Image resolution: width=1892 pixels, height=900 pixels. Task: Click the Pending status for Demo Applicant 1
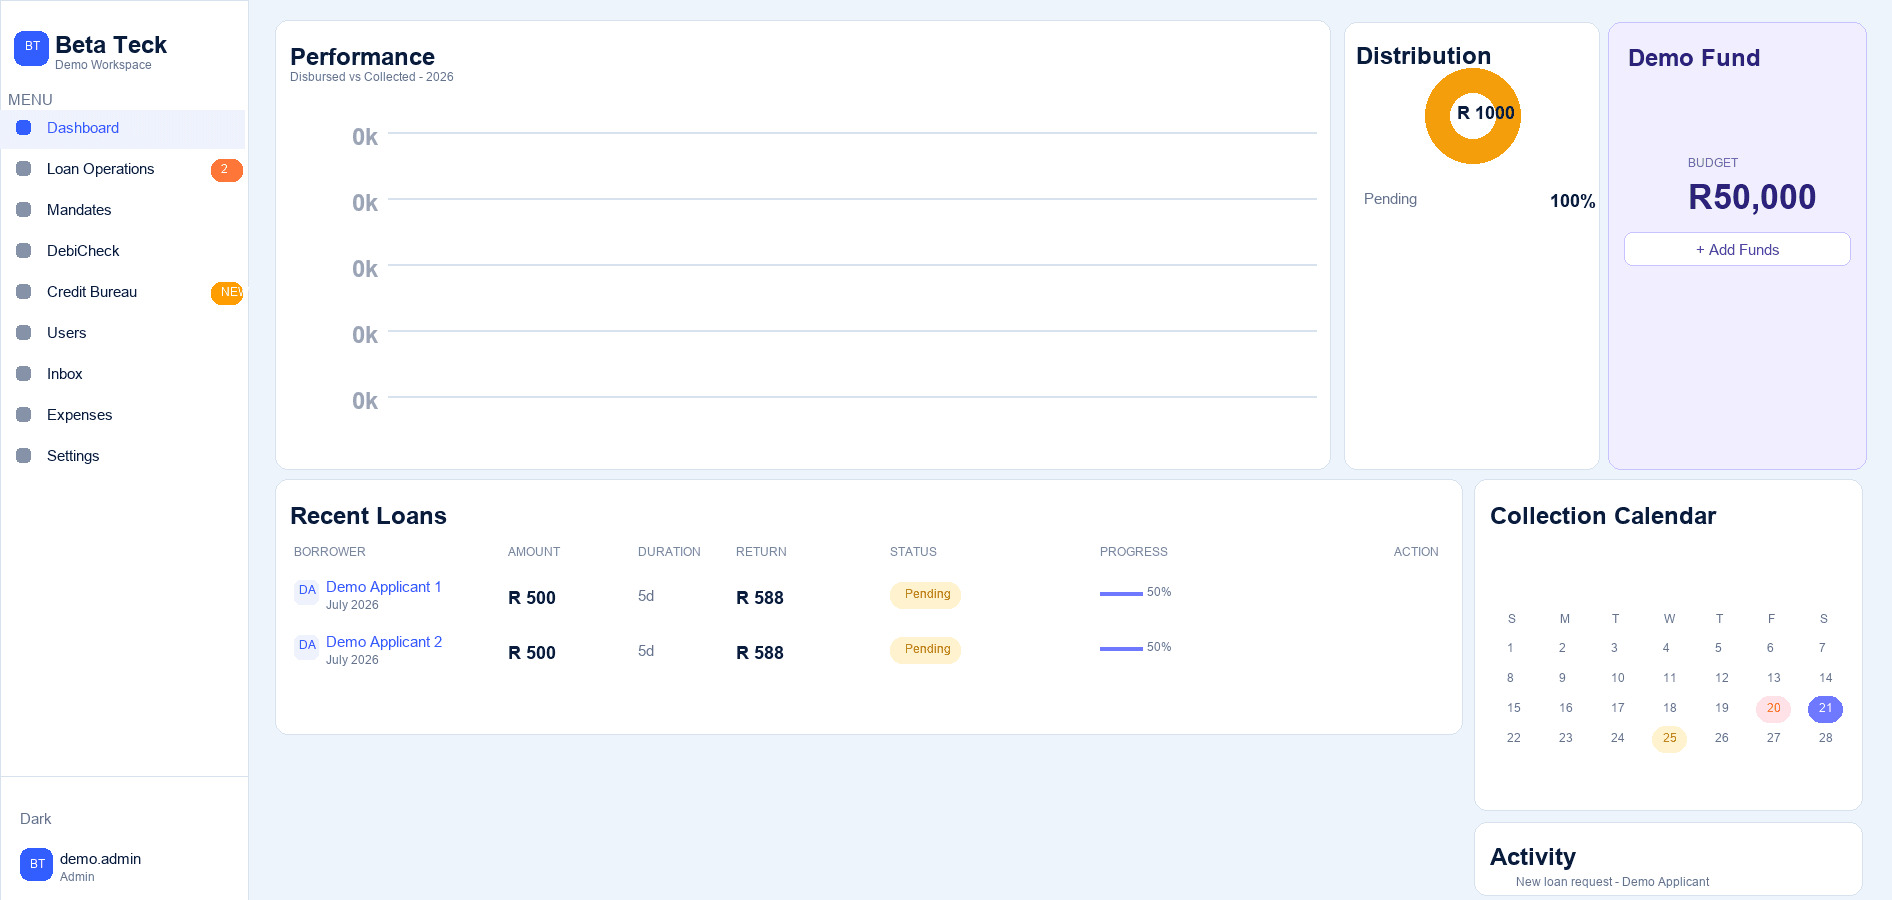926,595
